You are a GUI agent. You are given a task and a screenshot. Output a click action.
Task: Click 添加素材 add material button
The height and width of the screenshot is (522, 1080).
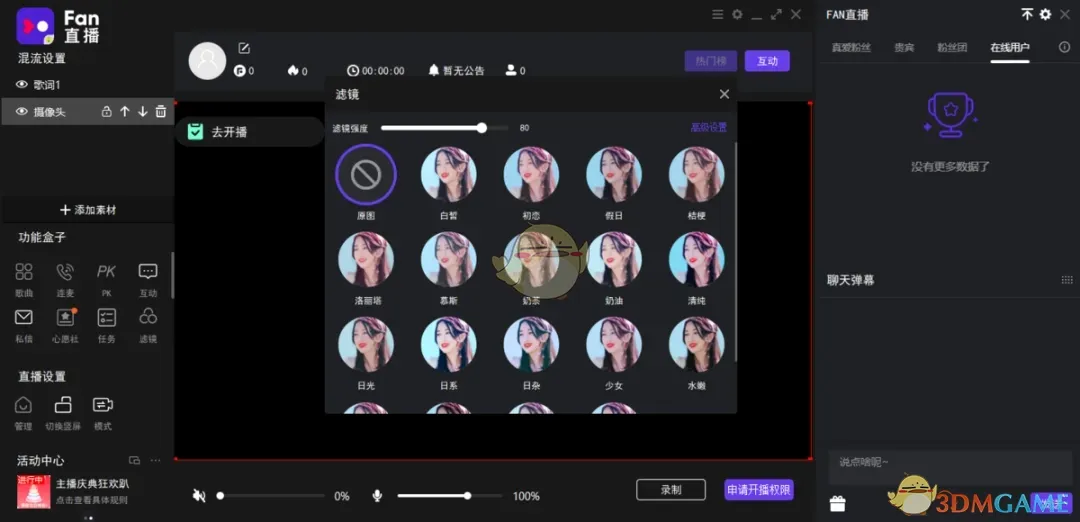87,210
